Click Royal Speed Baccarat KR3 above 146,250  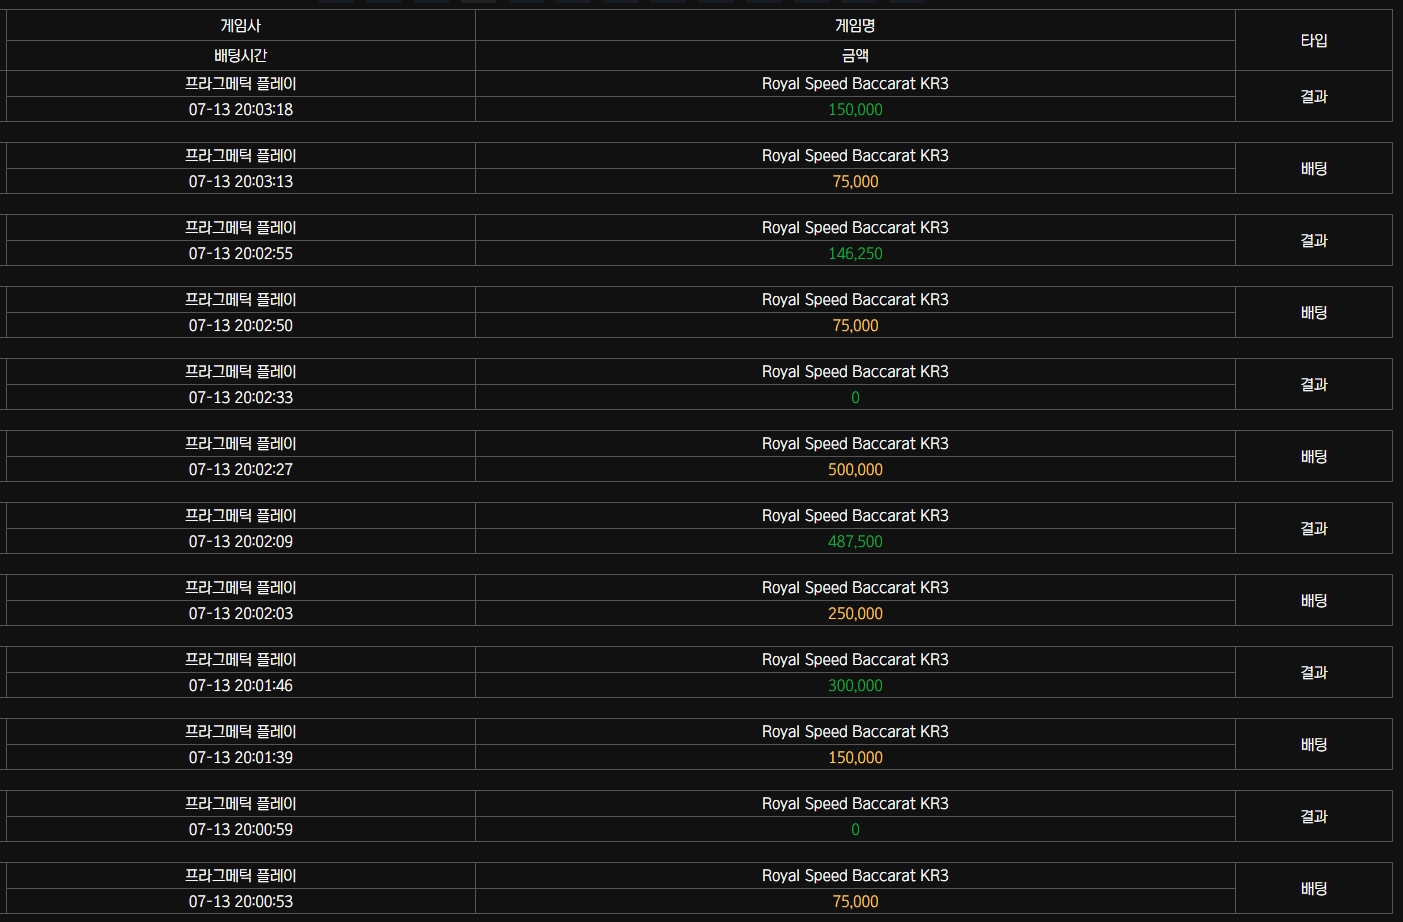[855, 228]
